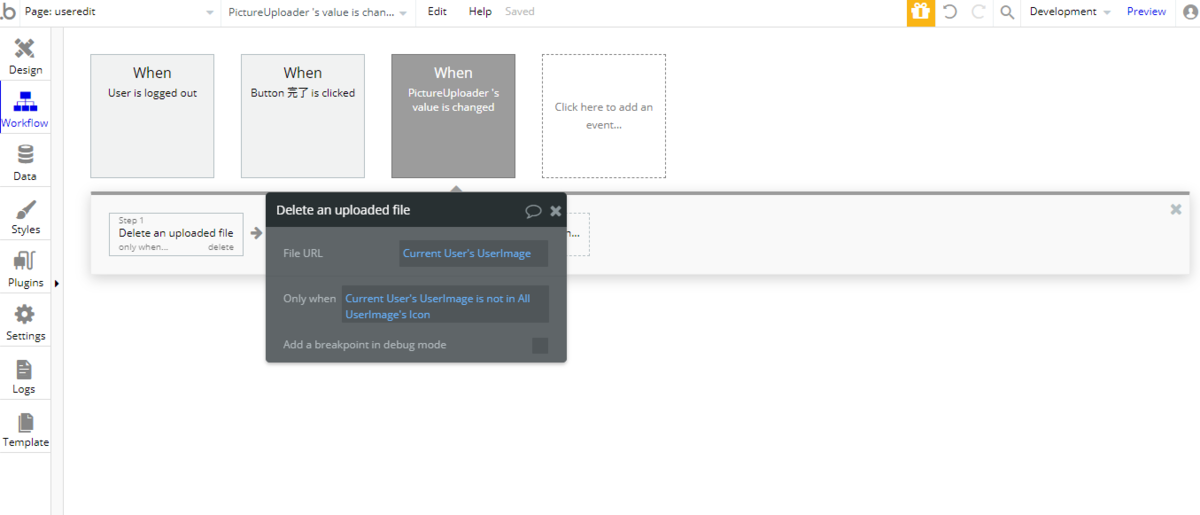1200x515 pixels.
Task: Open the comment bubble in action dialog
Action: (533, 211)
